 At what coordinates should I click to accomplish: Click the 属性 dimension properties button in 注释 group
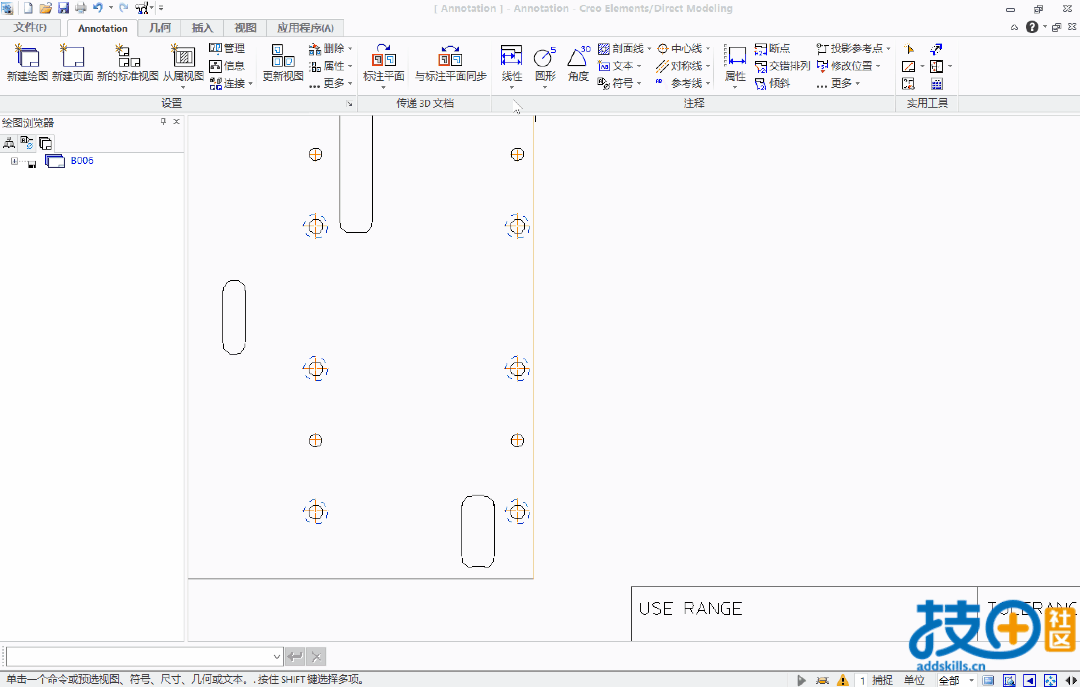click(x=736, y=63)
